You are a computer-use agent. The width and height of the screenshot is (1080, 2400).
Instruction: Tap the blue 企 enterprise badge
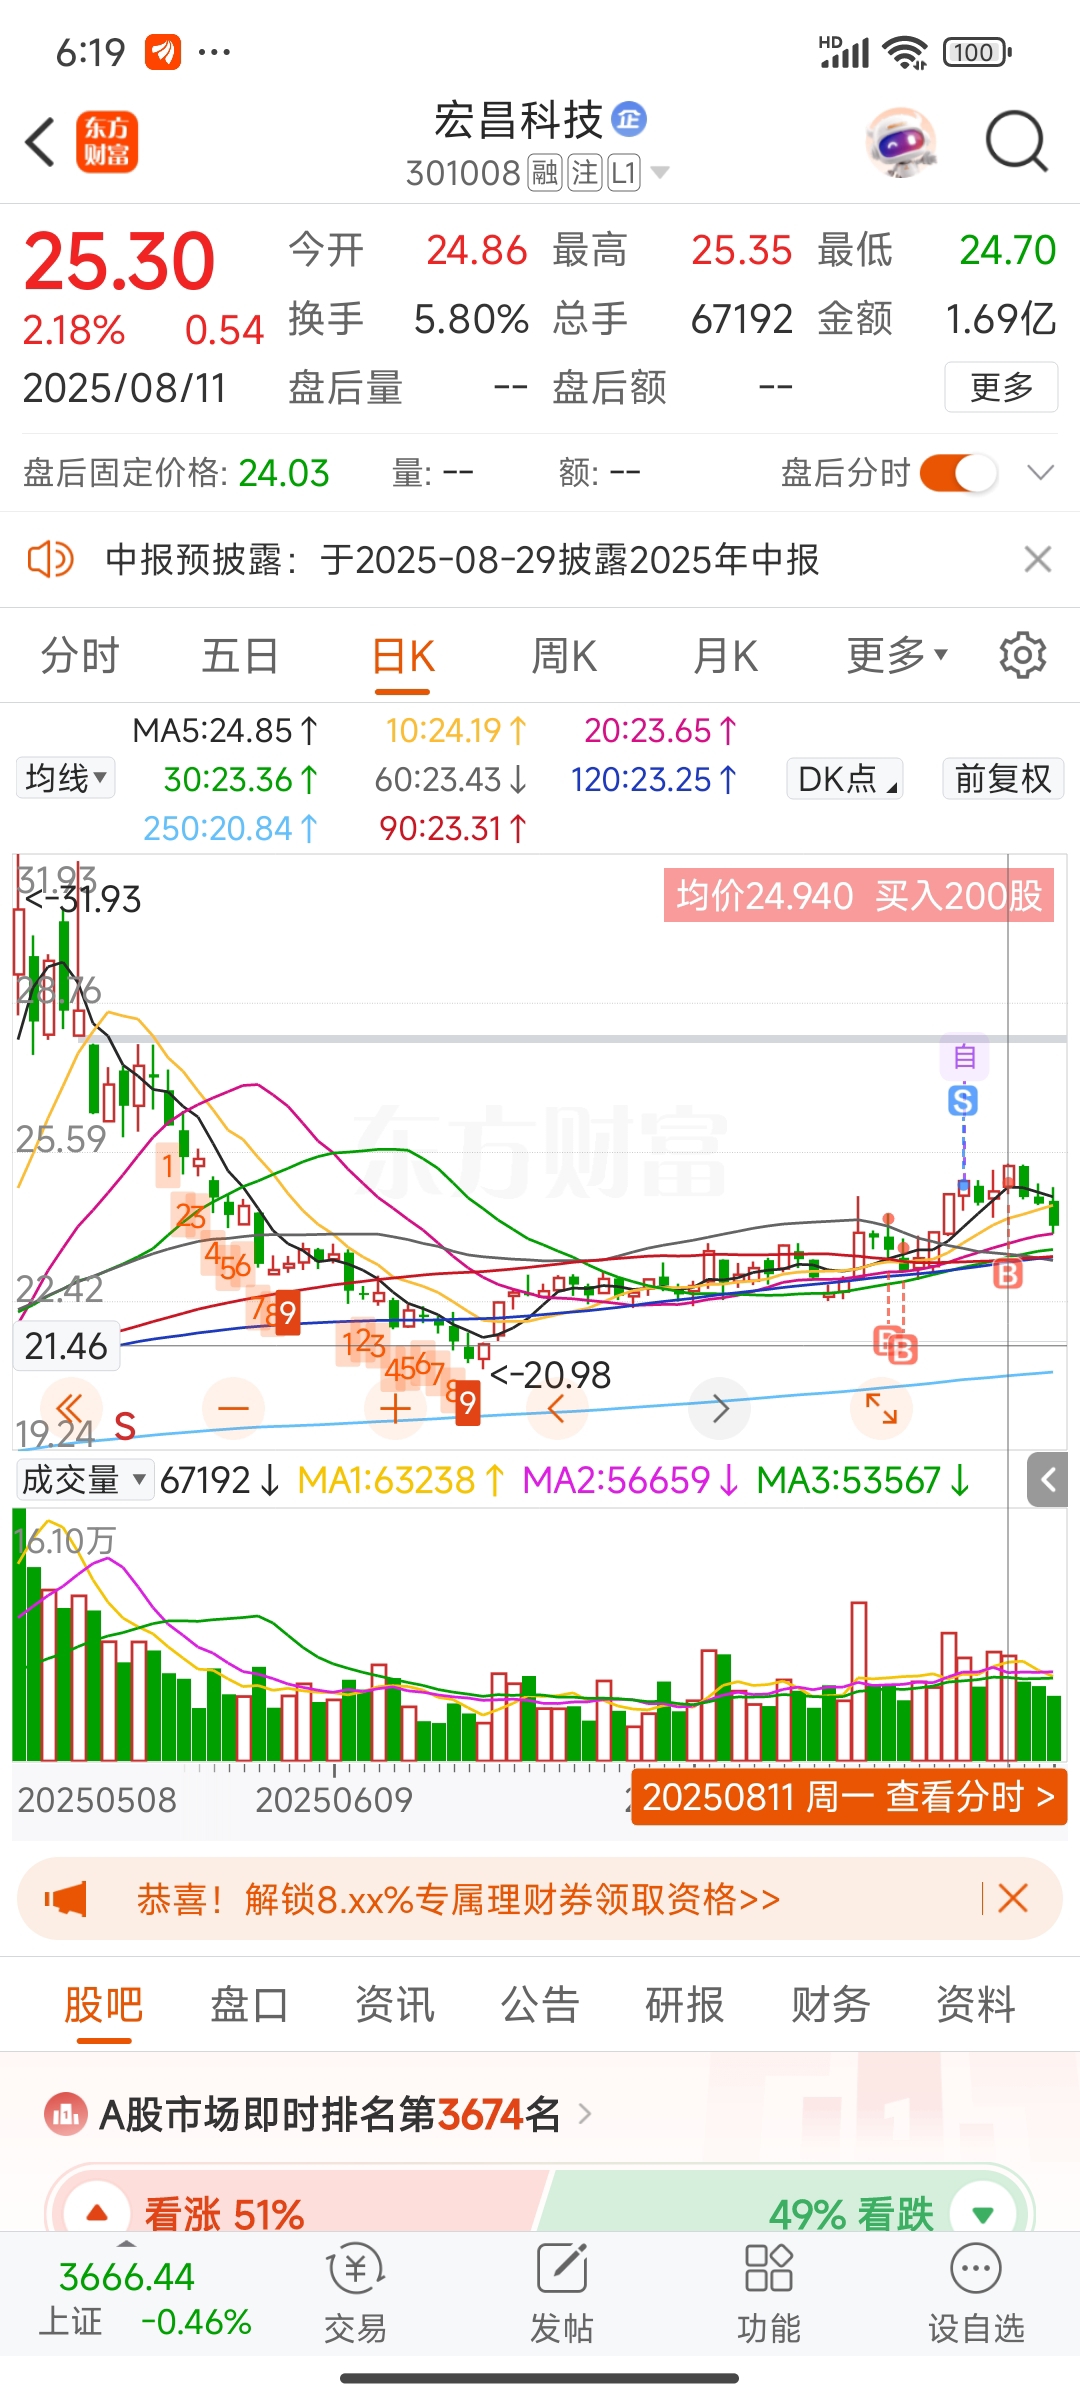(629, 119)
